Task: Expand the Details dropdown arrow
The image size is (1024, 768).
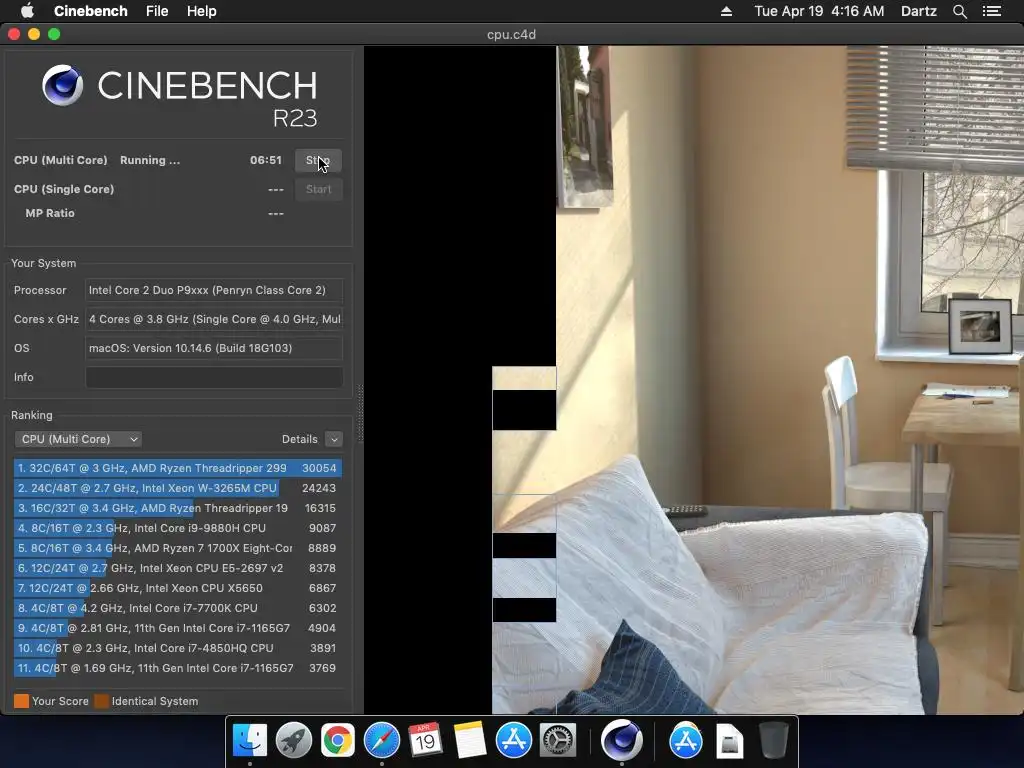Action: tap(334, 440)
